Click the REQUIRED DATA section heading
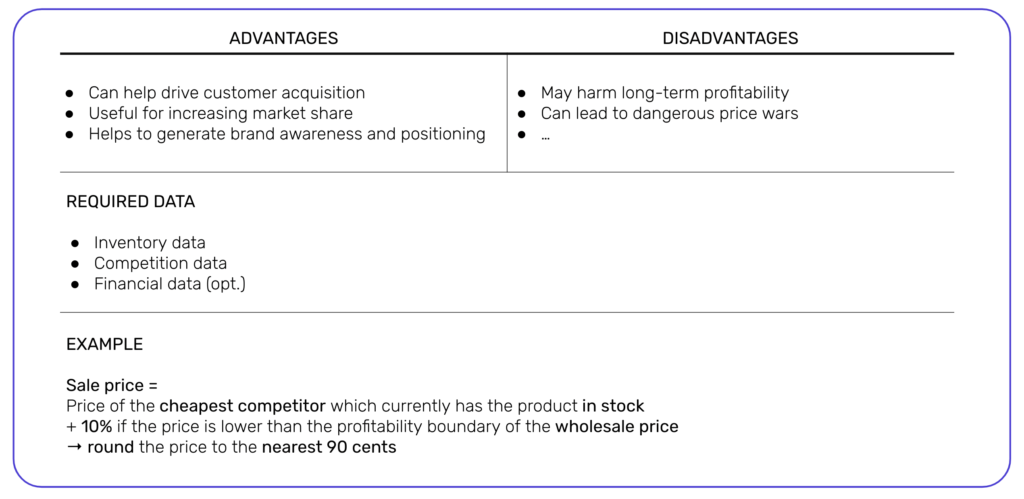This screenshot has width=1024, height=499. click(x=131, y=202)
